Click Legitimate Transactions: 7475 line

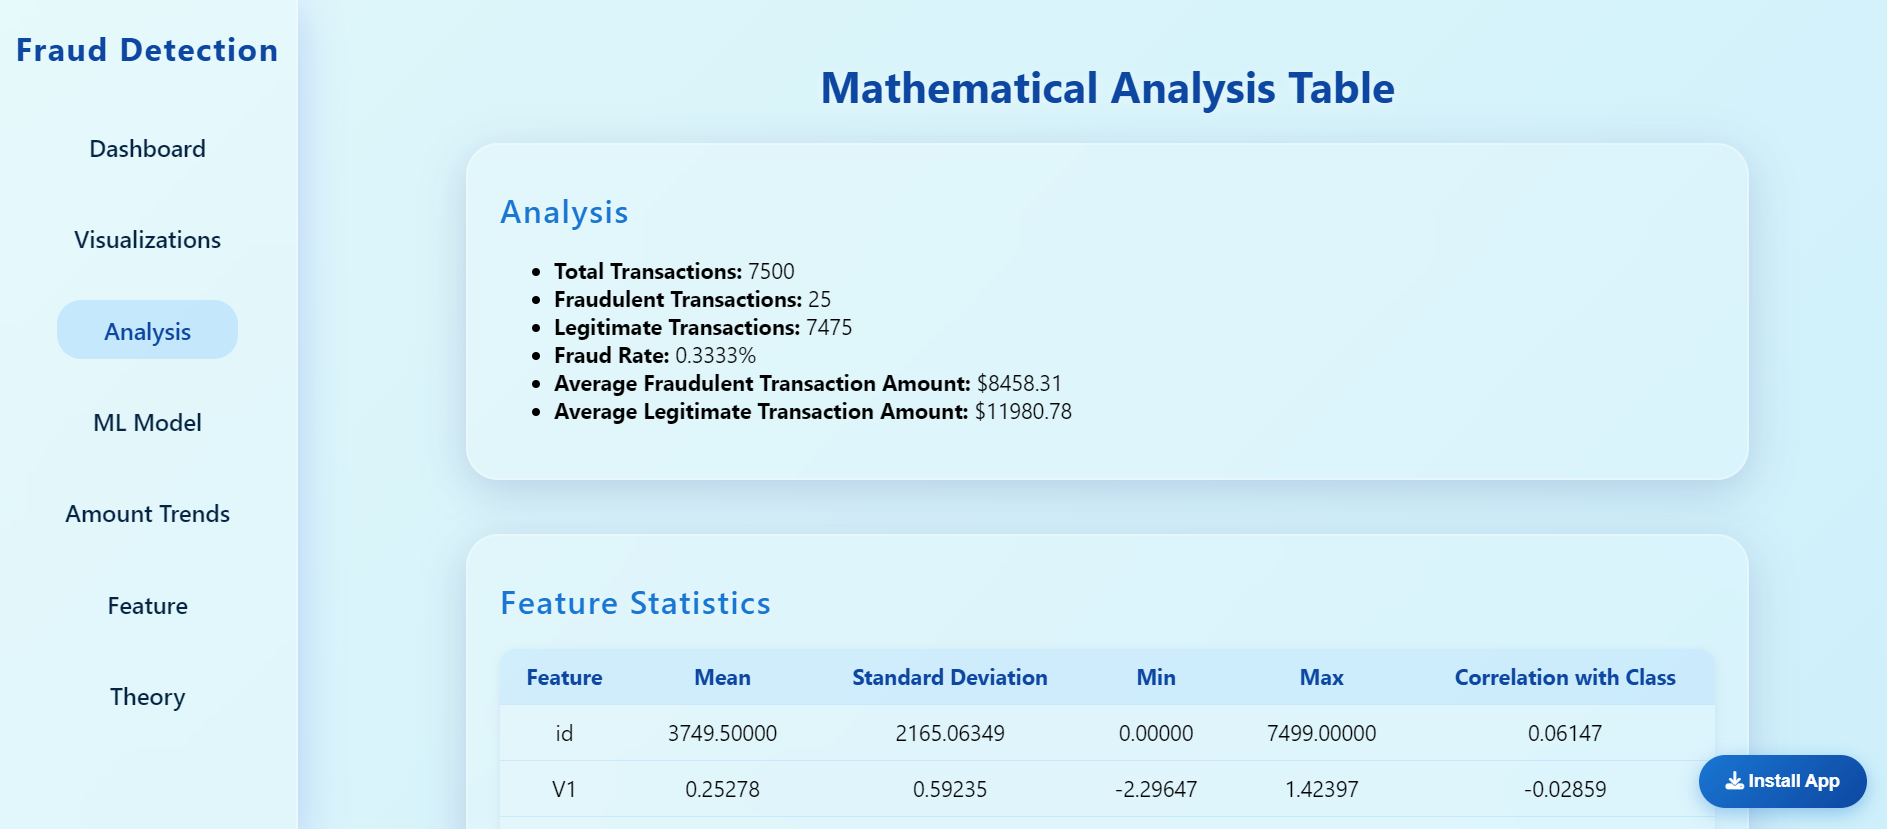pos(703,327)
